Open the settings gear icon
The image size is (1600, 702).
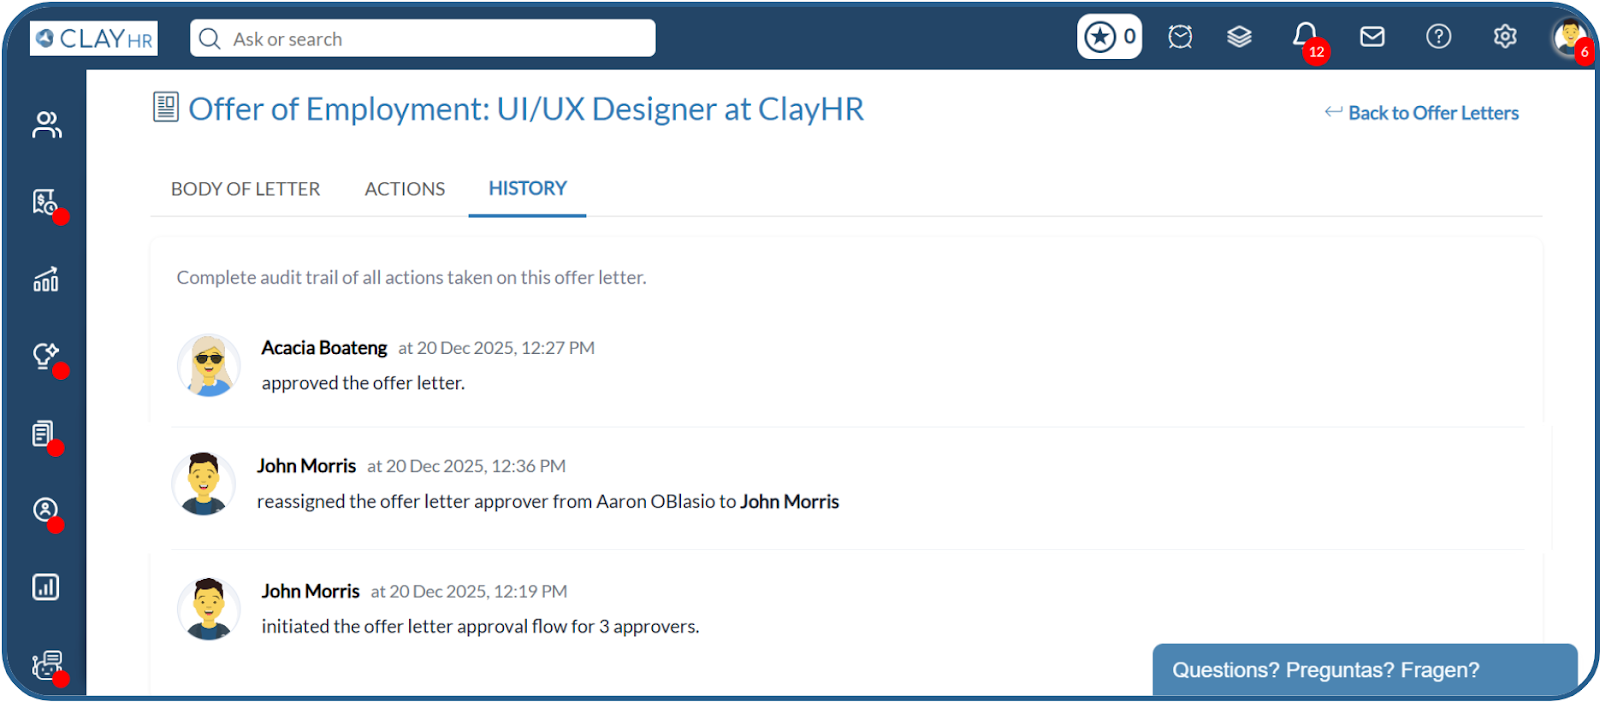(x=1505, y=37)
